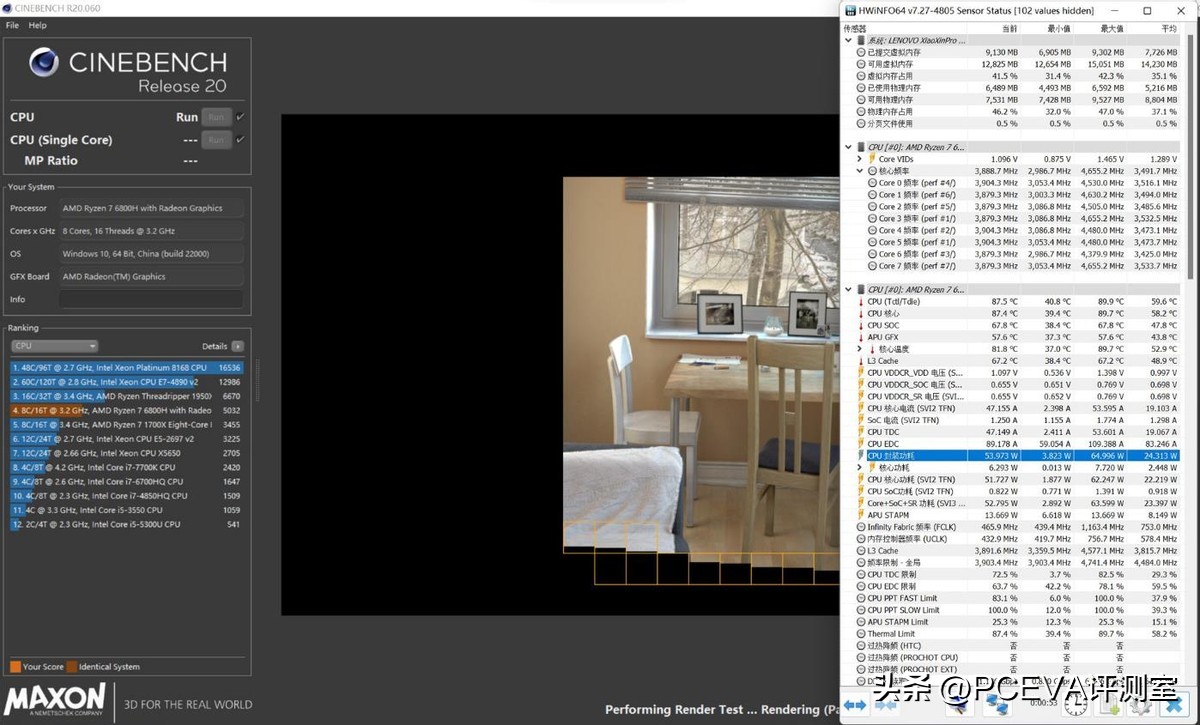Select the Core i5-3550 ranking row
The height and width of the screenshot is (725, 1200).
127,510
